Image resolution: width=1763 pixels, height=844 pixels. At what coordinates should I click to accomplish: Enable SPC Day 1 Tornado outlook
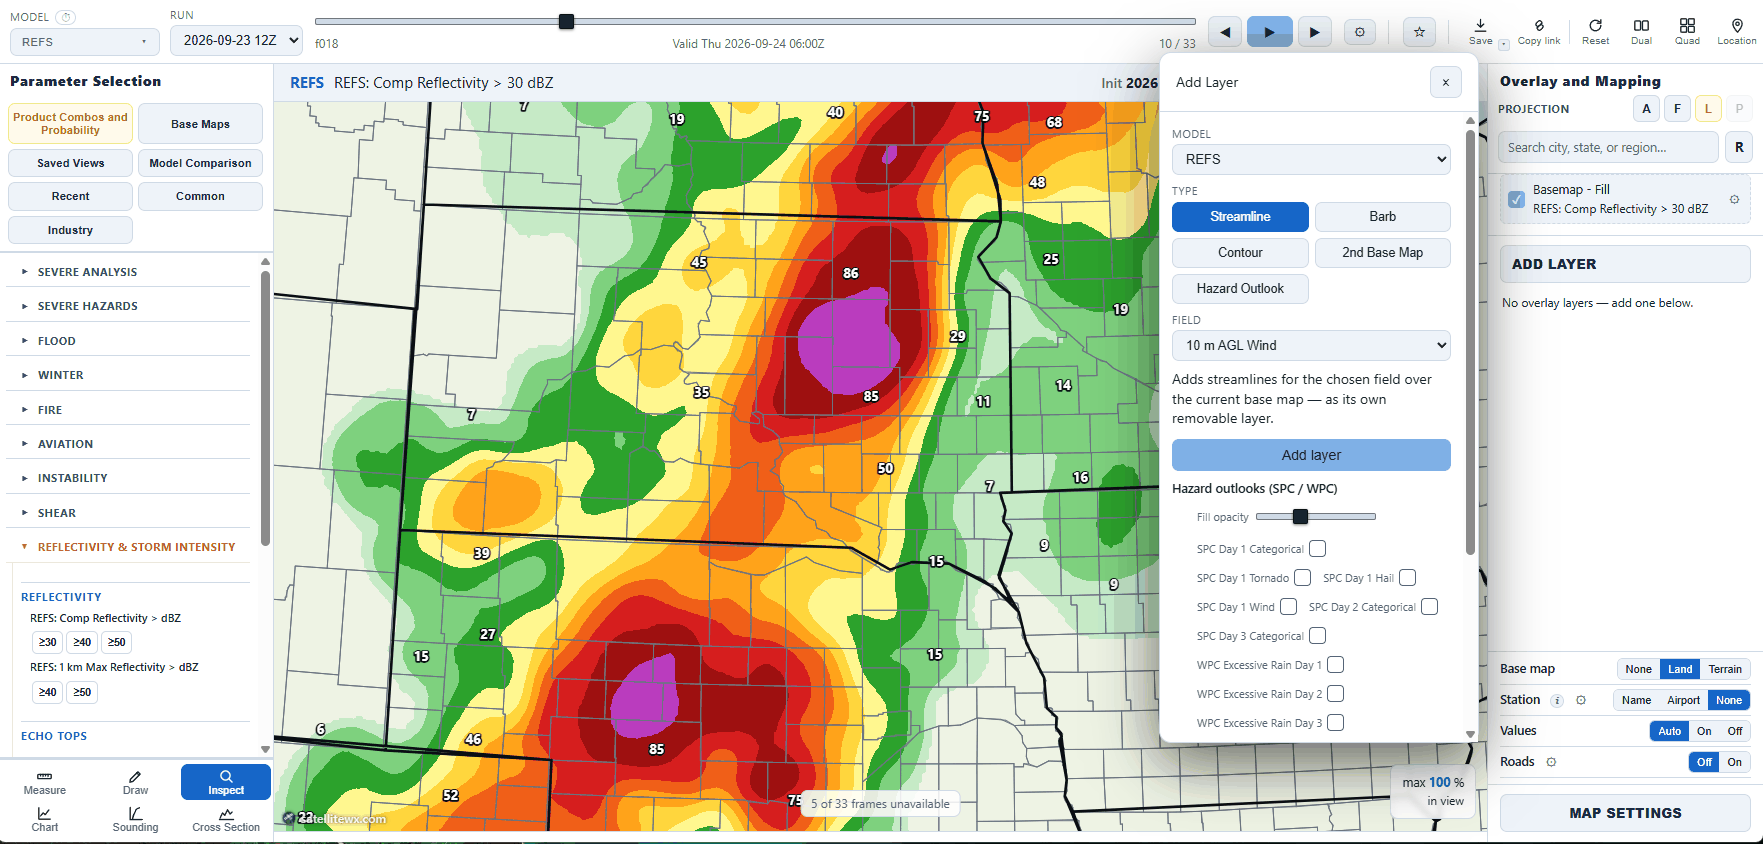[x=1303, y=578]
